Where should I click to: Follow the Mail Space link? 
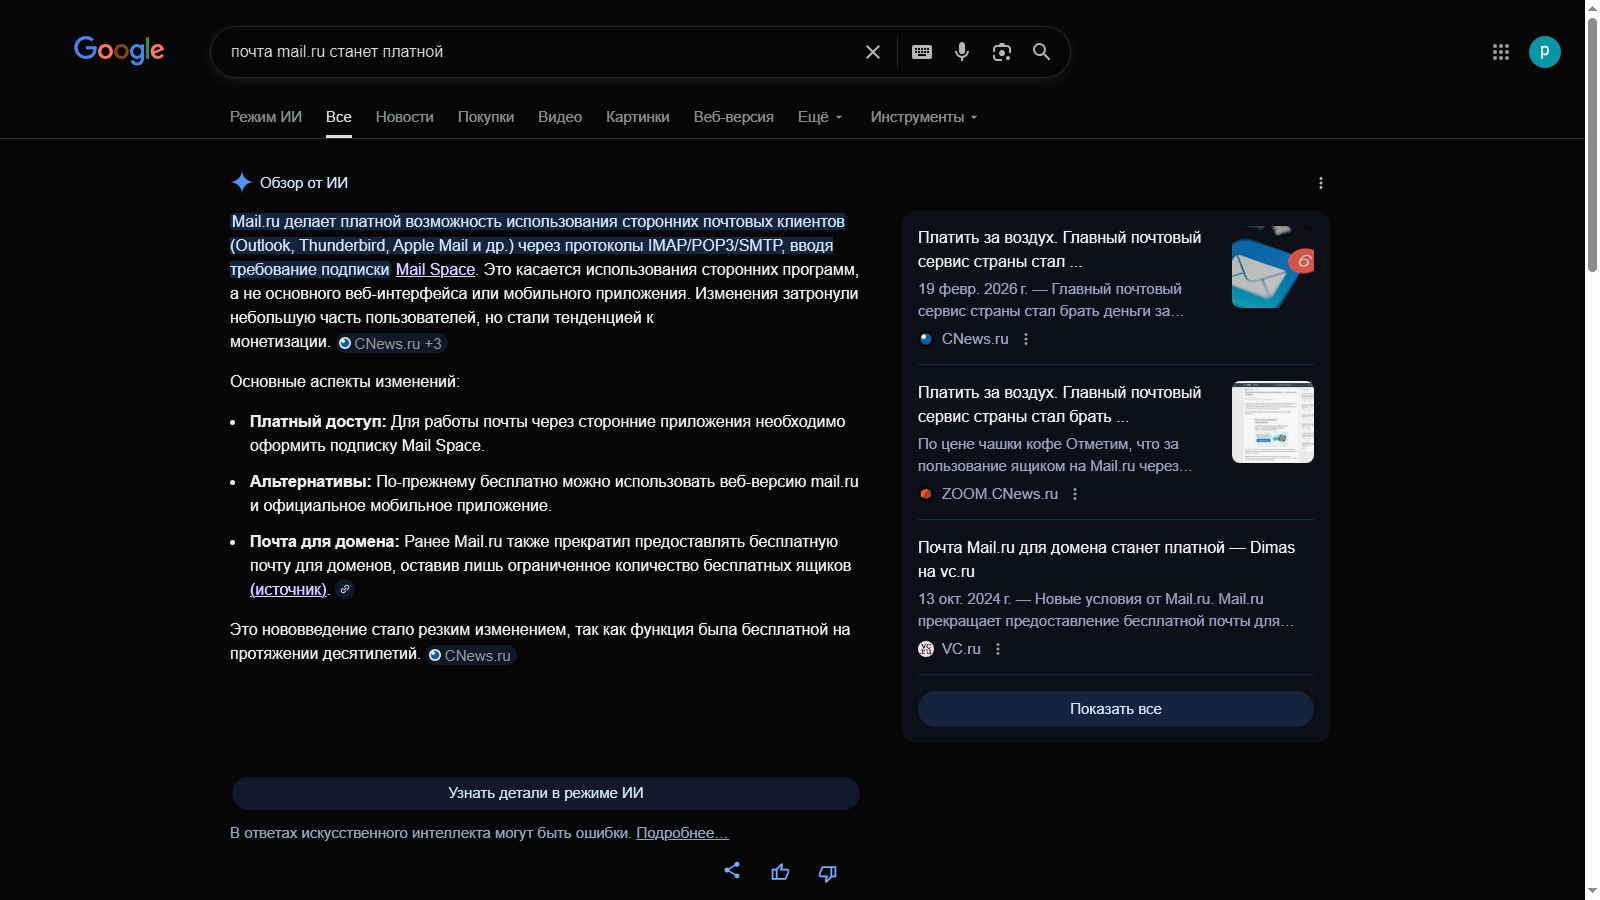tap(435, 269)
